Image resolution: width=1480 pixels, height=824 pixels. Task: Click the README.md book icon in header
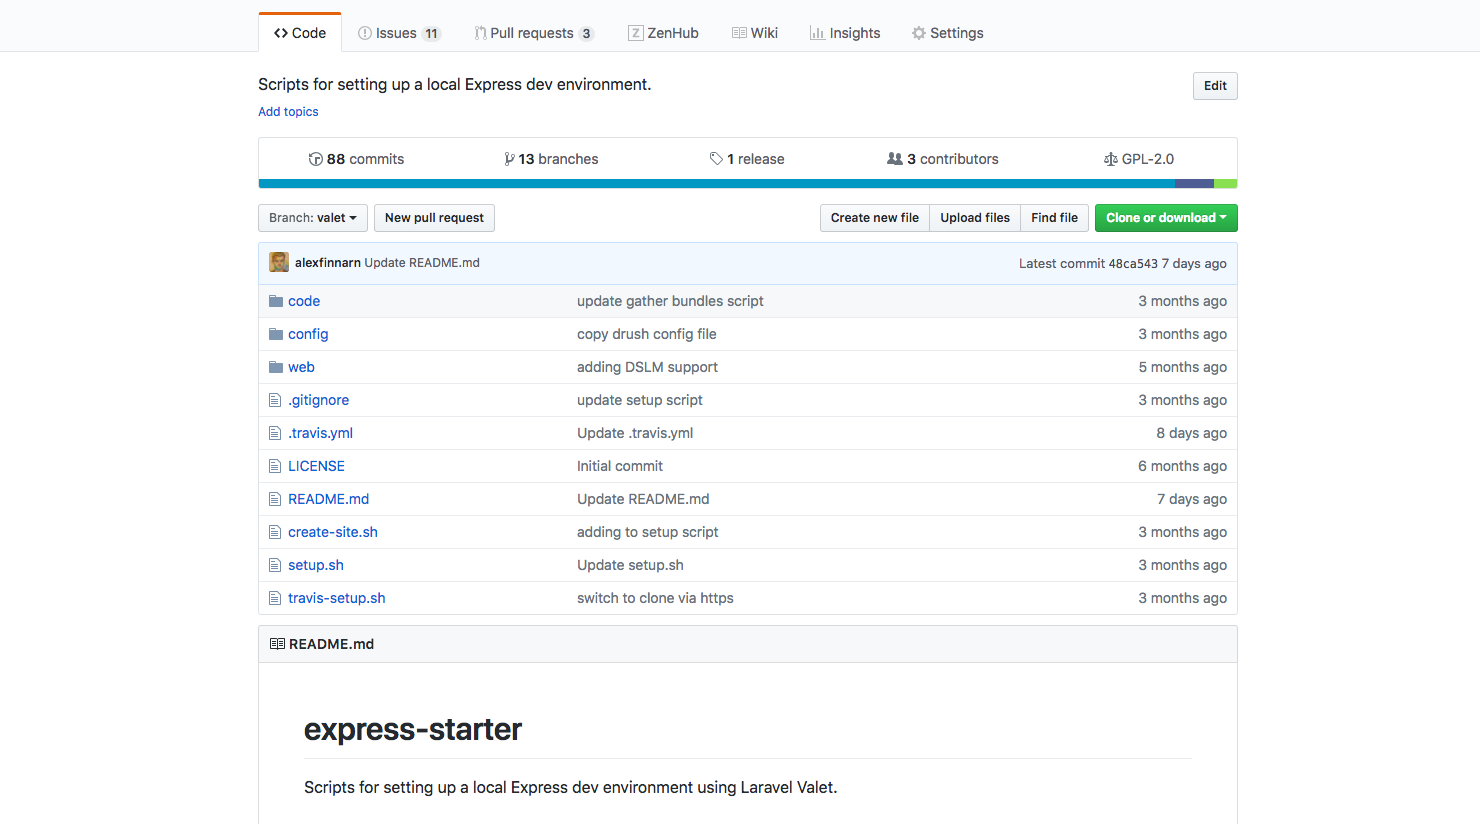[x=277, y=644]
